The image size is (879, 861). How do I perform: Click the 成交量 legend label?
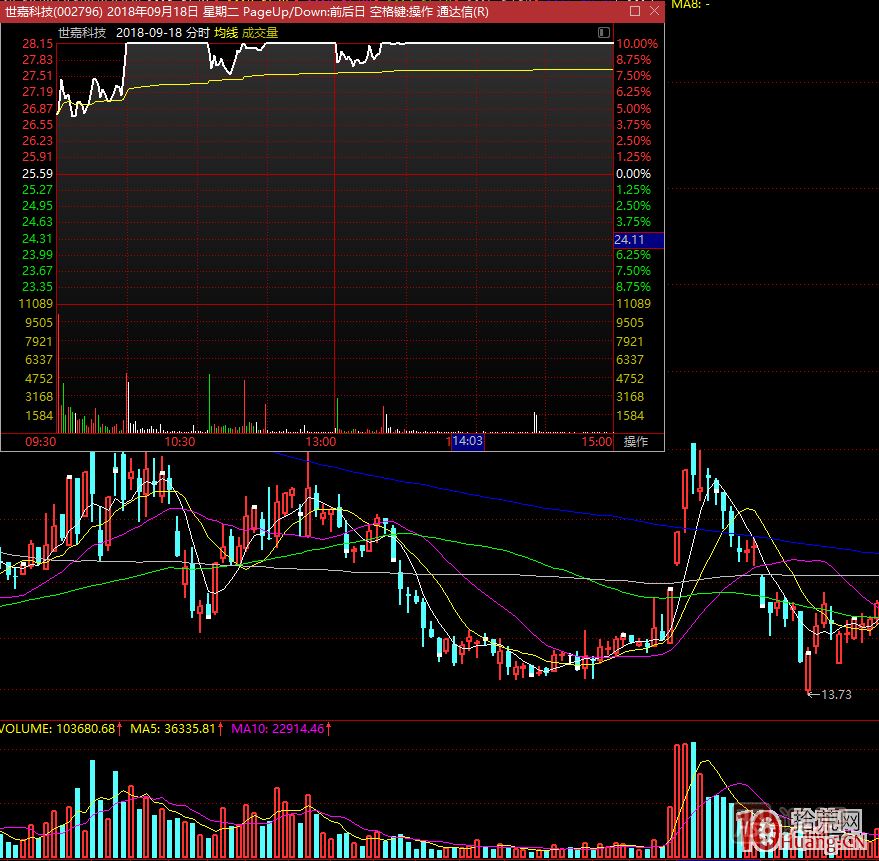260,32
